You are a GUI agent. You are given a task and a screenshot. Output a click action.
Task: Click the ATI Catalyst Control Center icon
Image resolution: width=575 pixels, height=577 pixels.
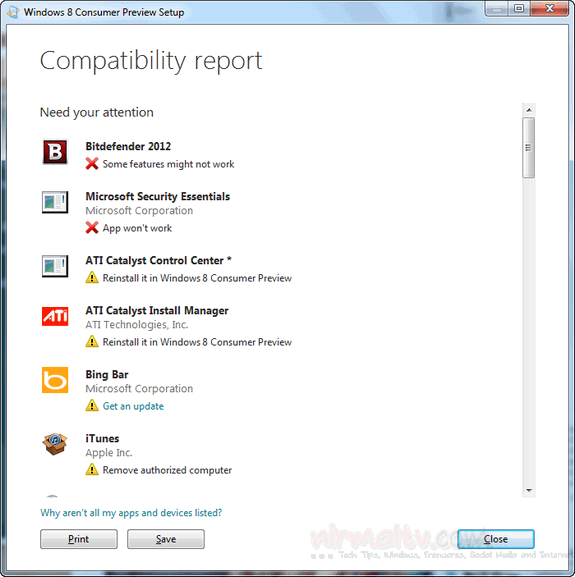pyautogui.click(x=55, y=266)
